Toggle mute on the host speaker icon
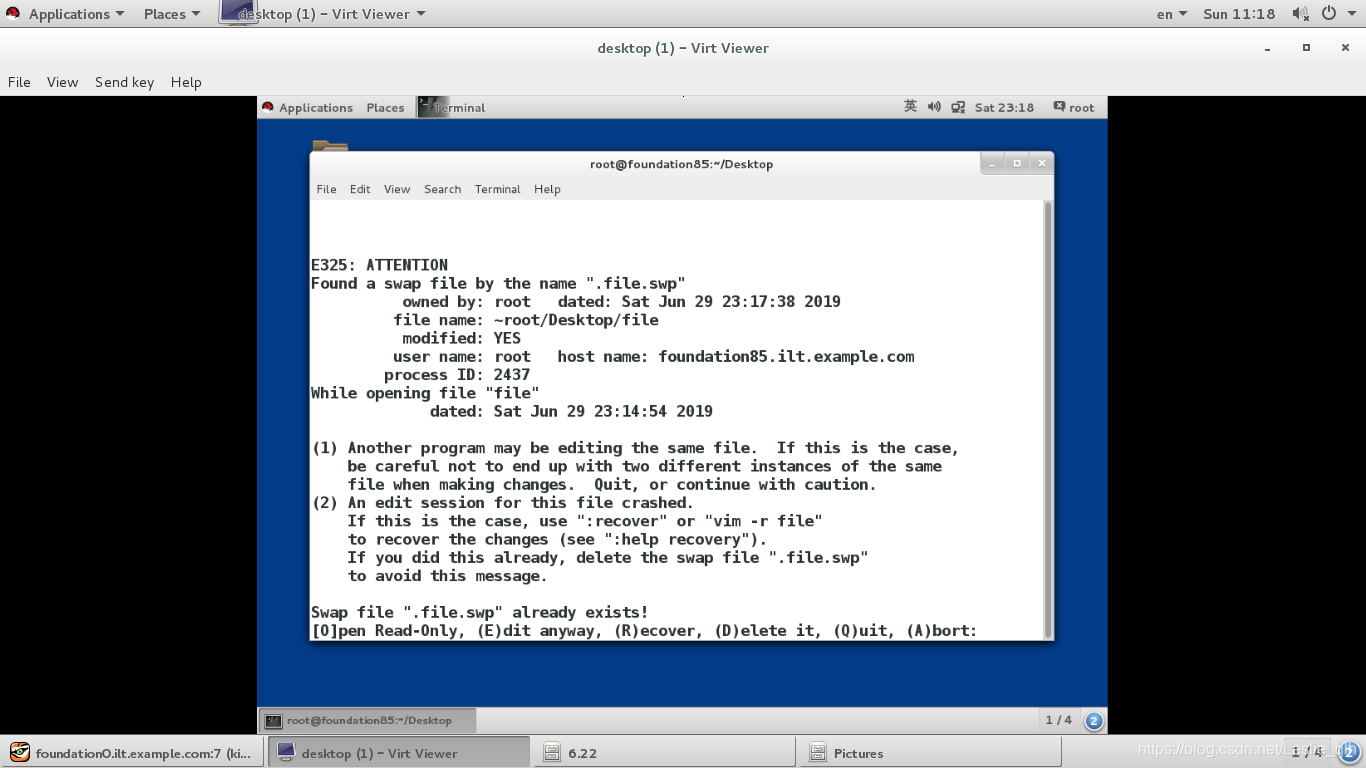 pos(1302,13)
